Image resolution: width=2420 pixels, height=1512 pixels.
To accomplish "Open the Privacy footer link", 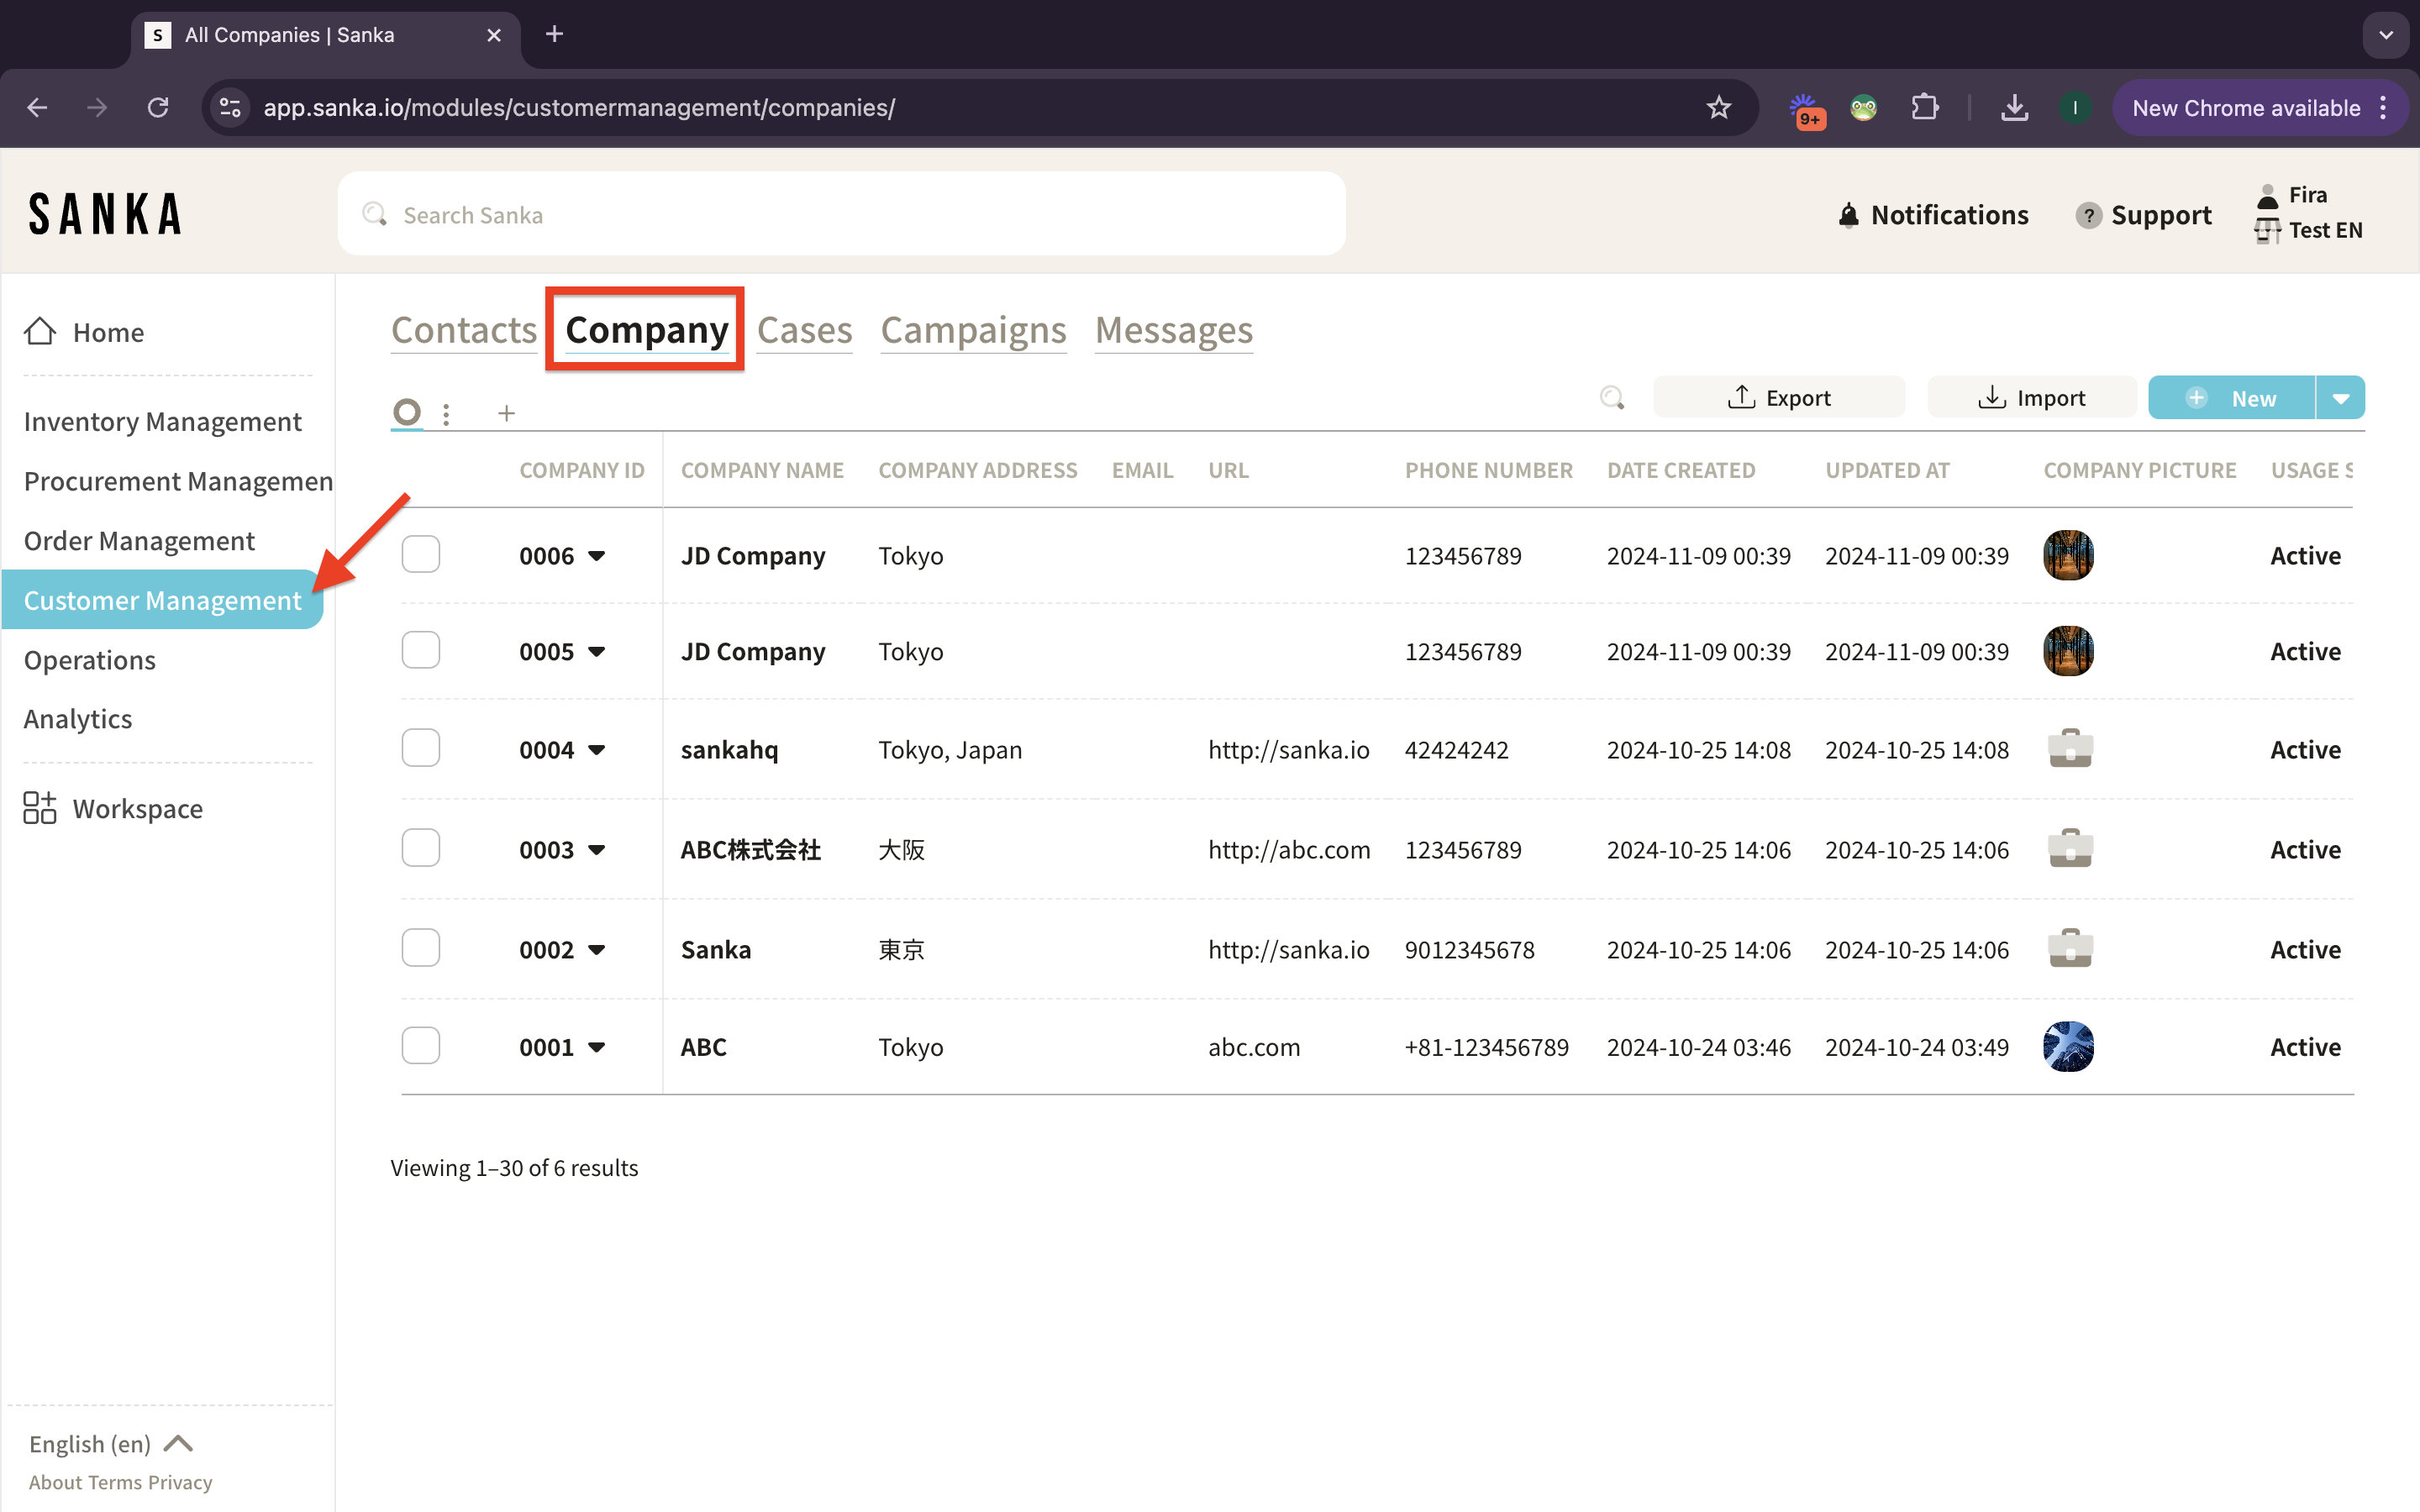I will [x=180, y=1482].
